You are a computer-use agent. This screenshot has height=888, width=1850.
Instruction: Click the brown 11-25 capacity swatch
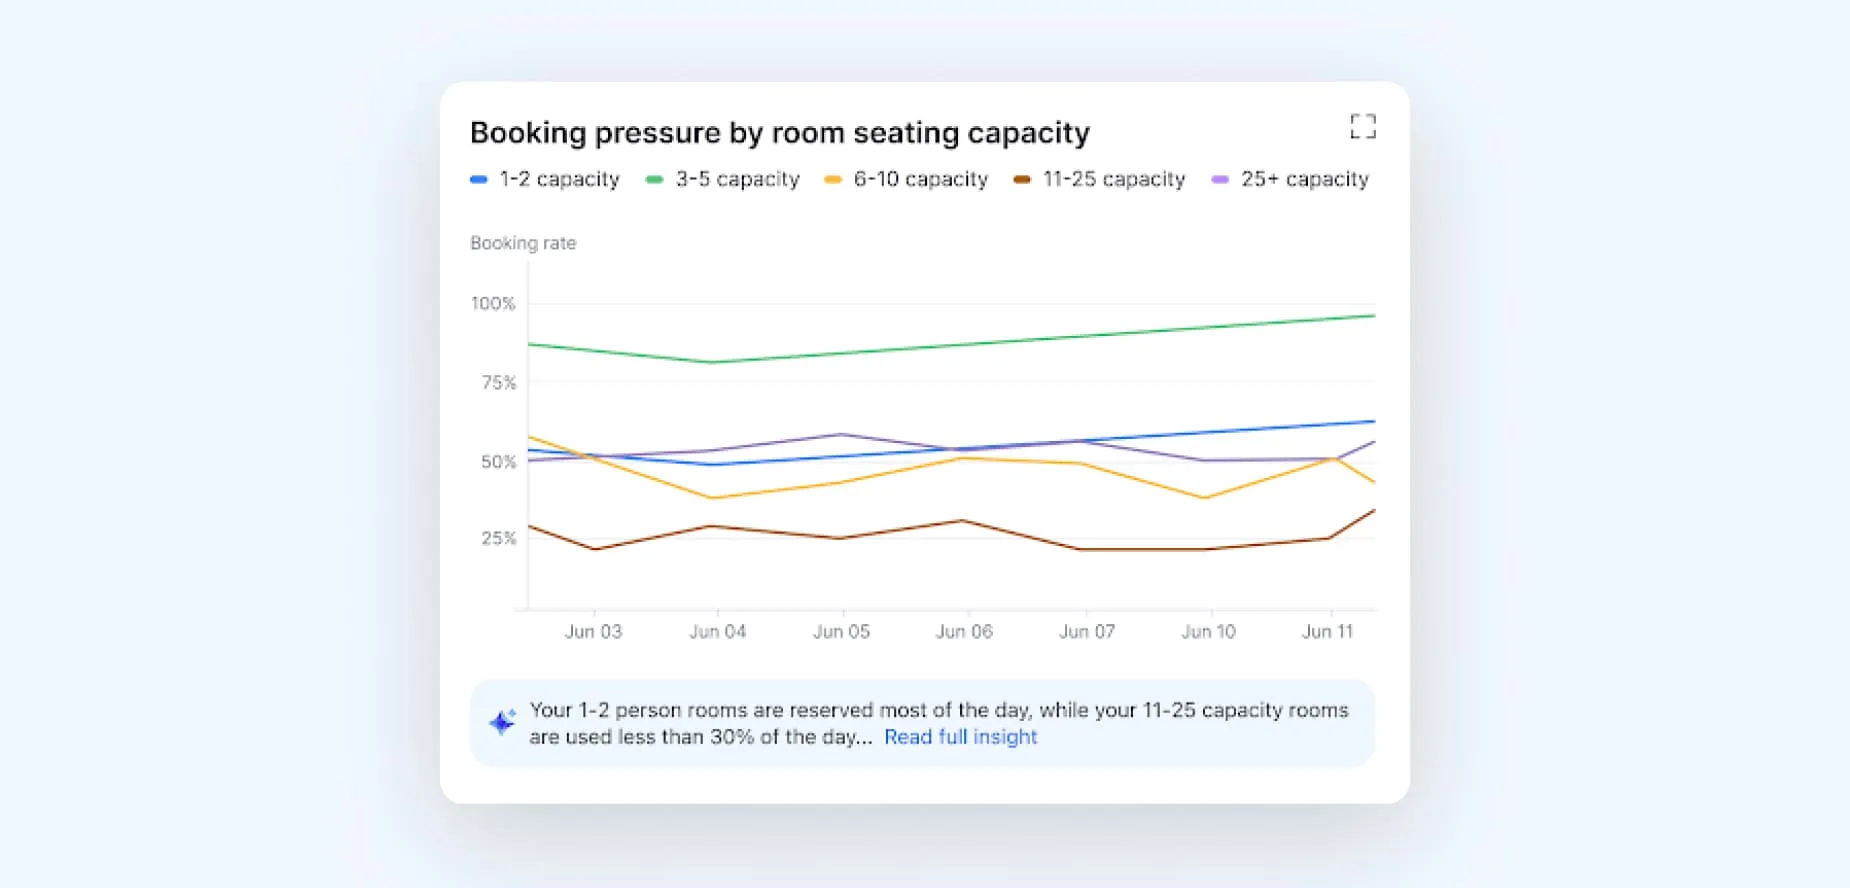coord(1021,180)
